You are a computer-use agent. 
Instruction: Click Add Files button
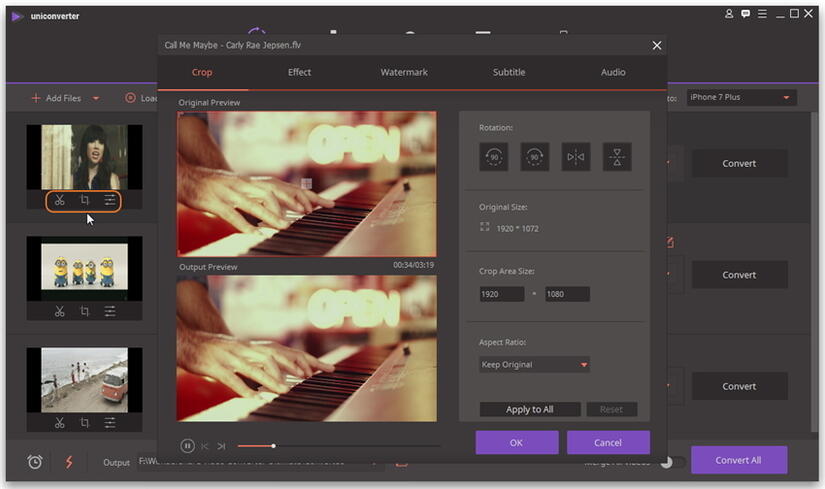[x=56, y=98]
